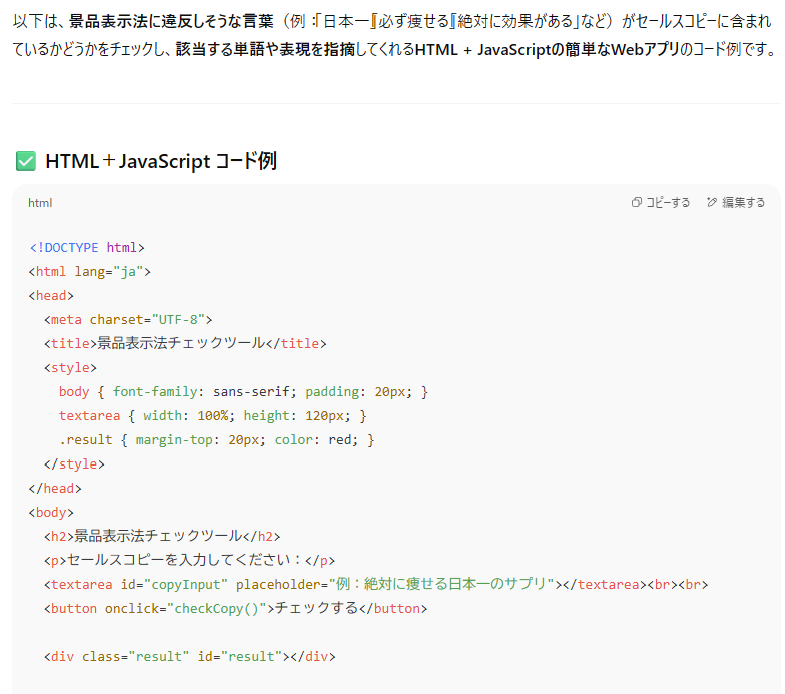The width and height of the screenshot is (785, 694).
Task: Click the textarea id="copyInput" code line
Action: click(376, 584)
